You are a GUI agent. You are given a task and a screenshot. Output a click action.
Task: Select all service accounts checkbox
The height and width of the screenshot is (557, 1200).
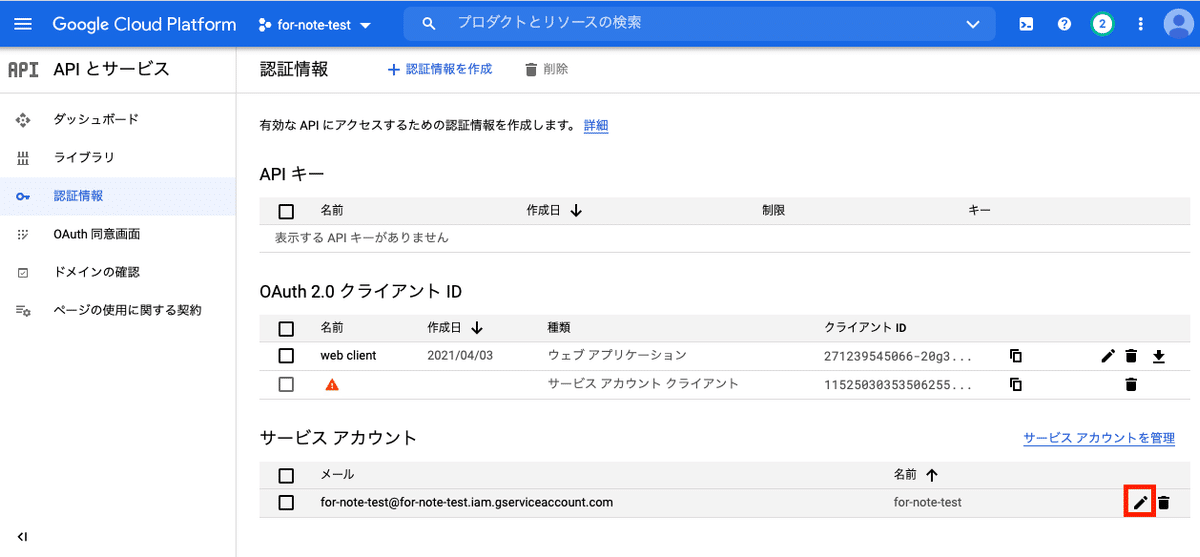[286, 475]
